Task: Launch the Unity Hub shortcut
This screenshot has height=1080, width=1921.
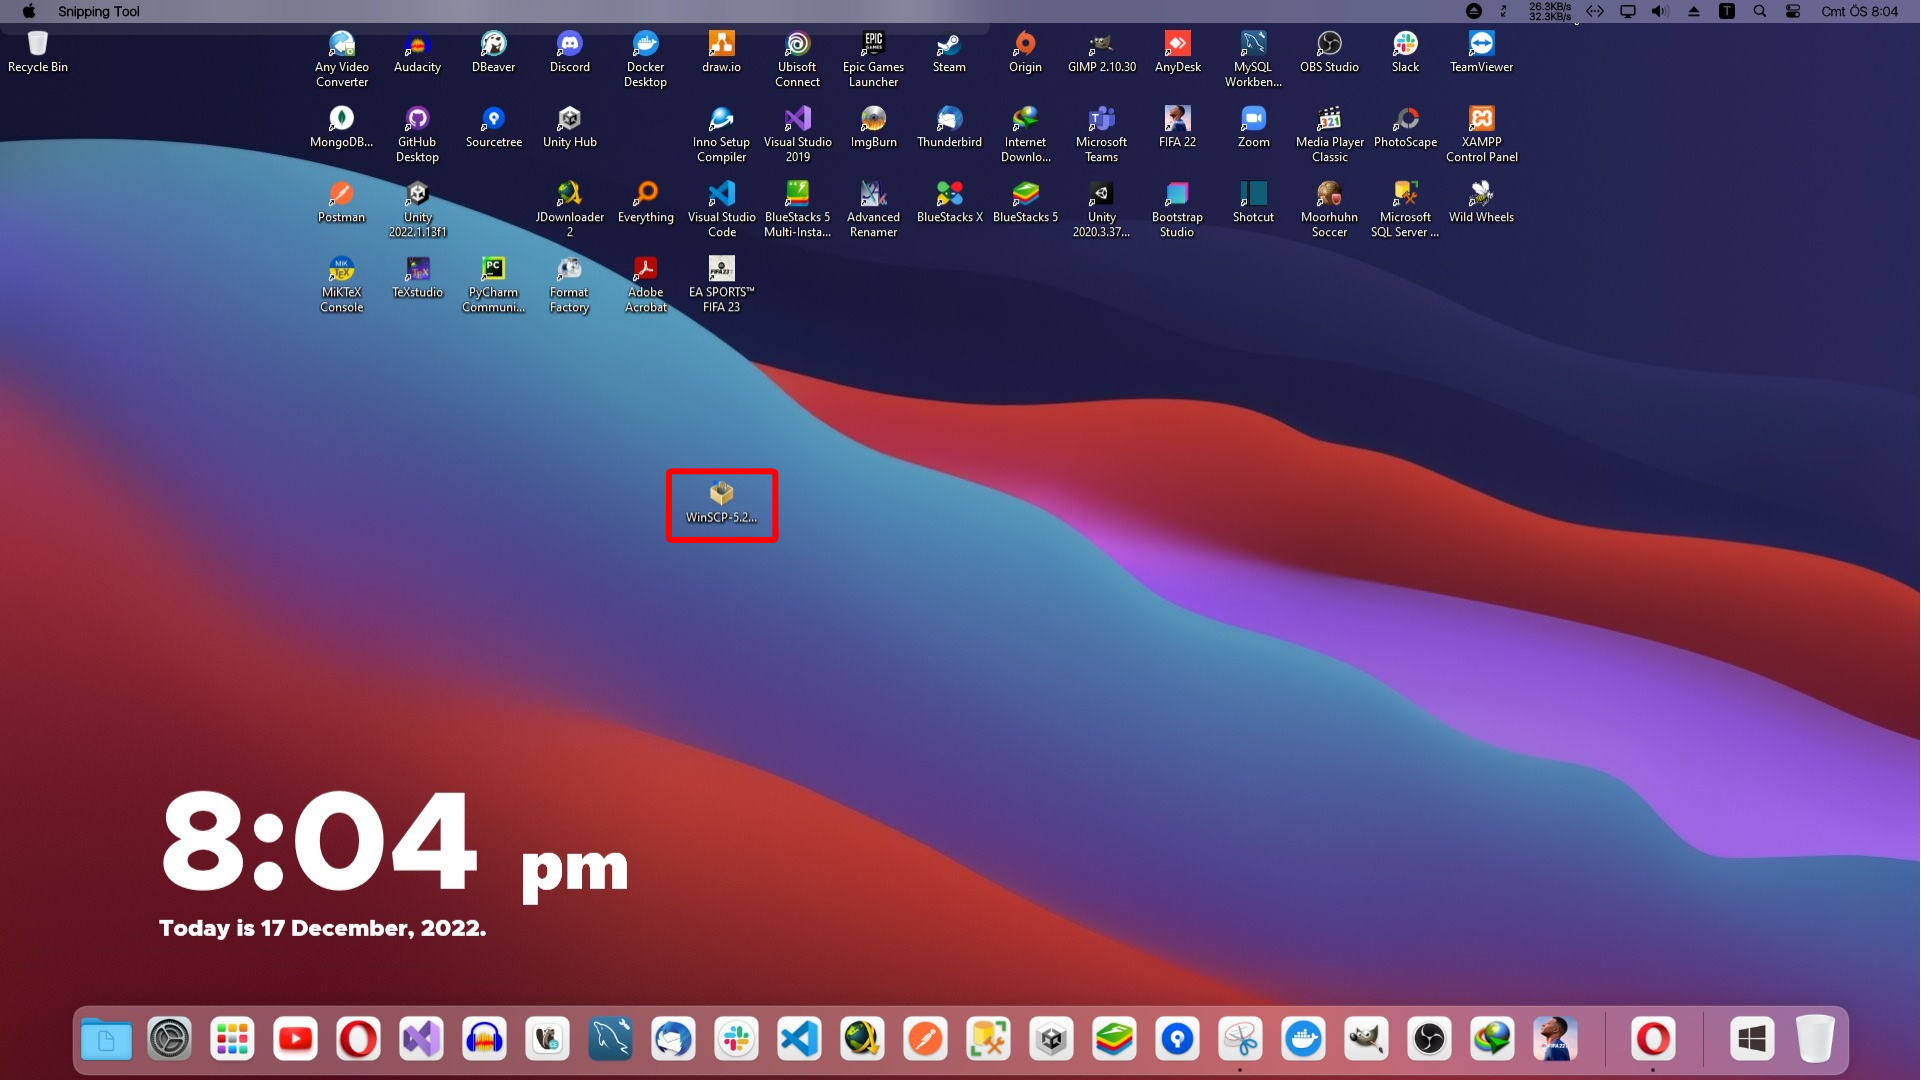Action: (570, 127)
